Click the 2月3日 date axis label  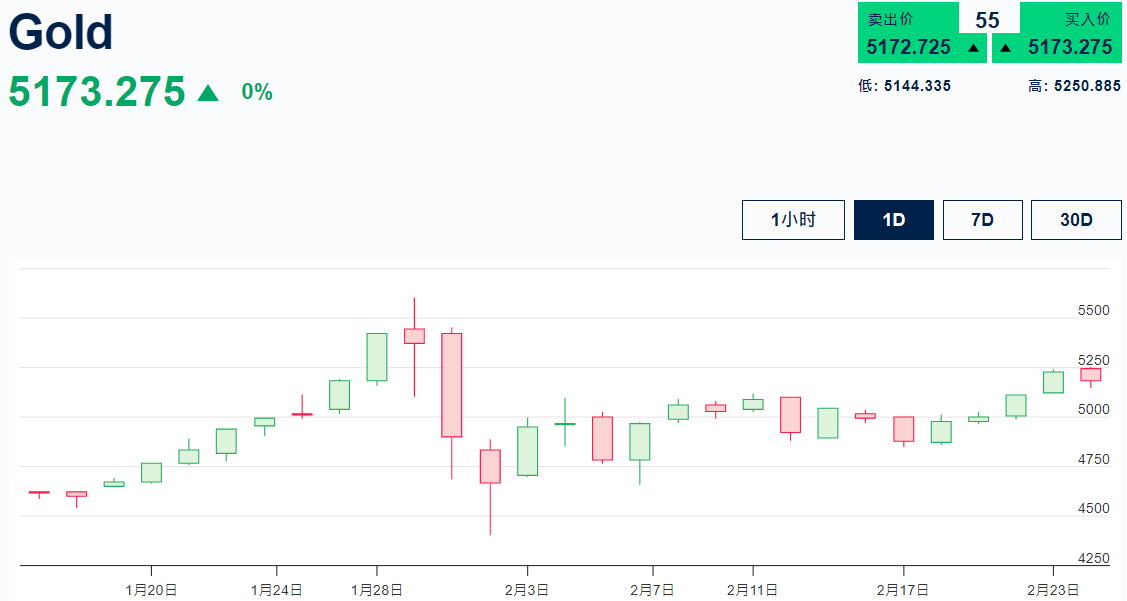click(x=526, y=590)
